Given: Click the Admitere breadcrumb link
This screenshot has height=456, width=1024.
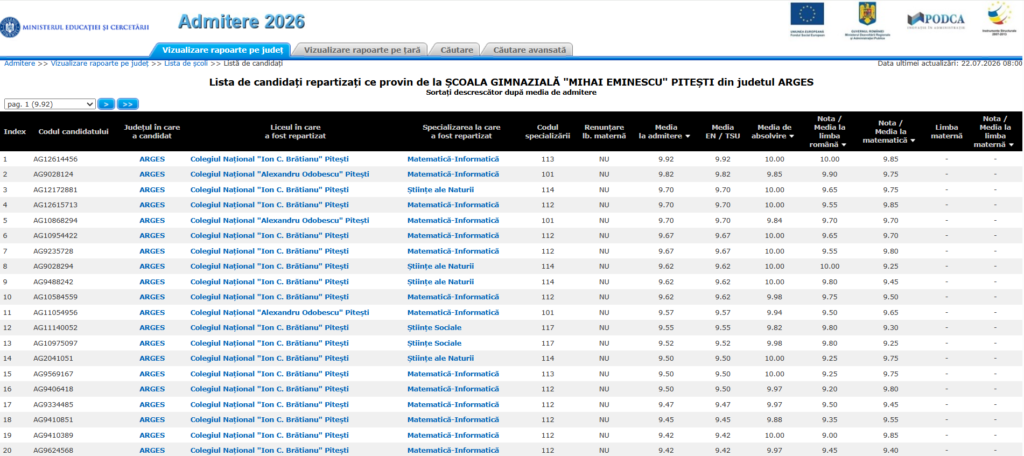Looking at the screenshot, I should click(20, 63).
